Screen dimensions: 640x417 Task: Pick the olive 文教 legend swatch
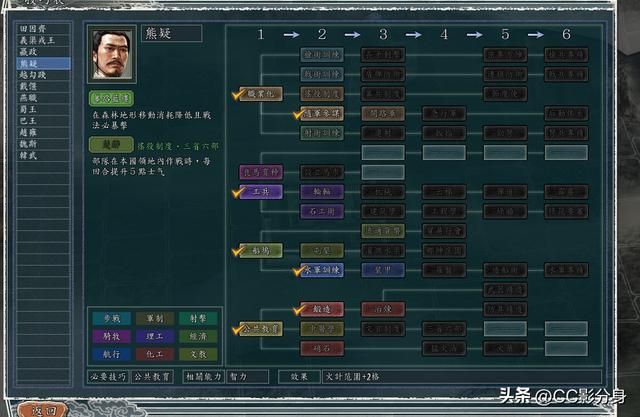[198, 354]
